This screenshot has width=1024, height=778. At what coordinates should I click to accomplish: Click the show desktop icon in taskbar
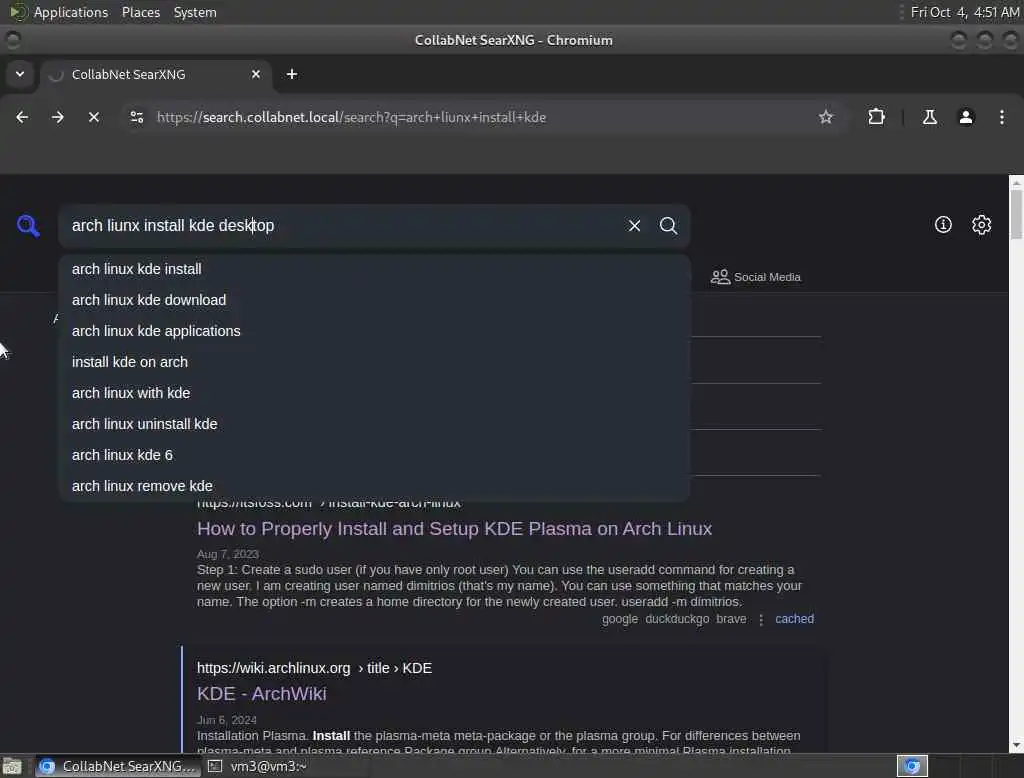click(12, 766)
